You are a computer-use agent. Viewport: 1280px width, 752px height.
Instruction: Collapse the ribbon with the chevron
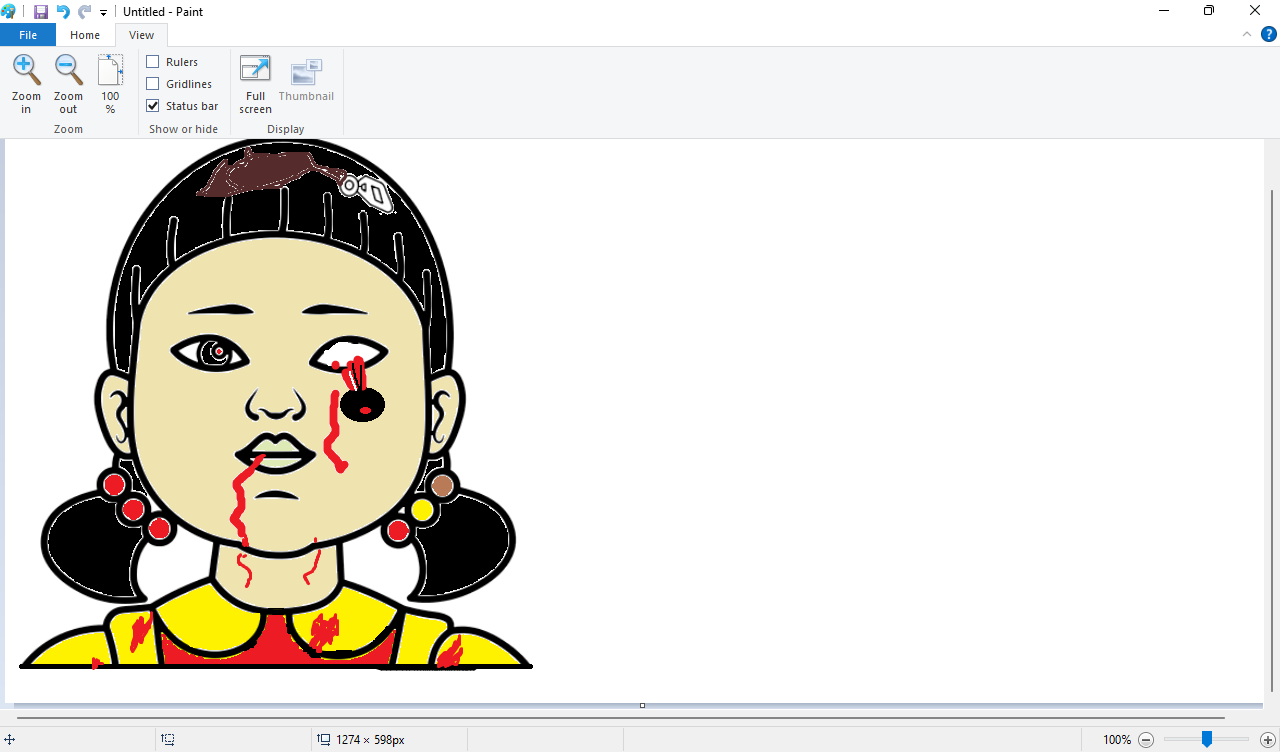tap(1247, 34)
